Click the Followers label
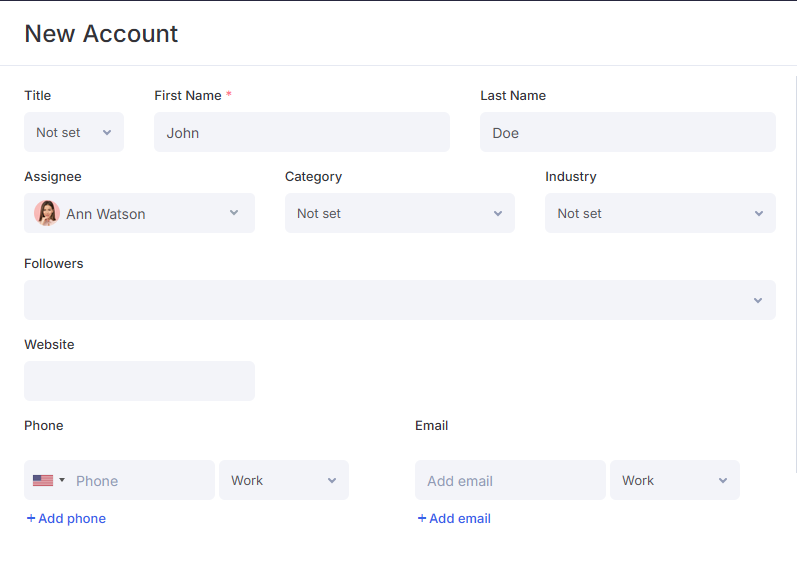 54,263
